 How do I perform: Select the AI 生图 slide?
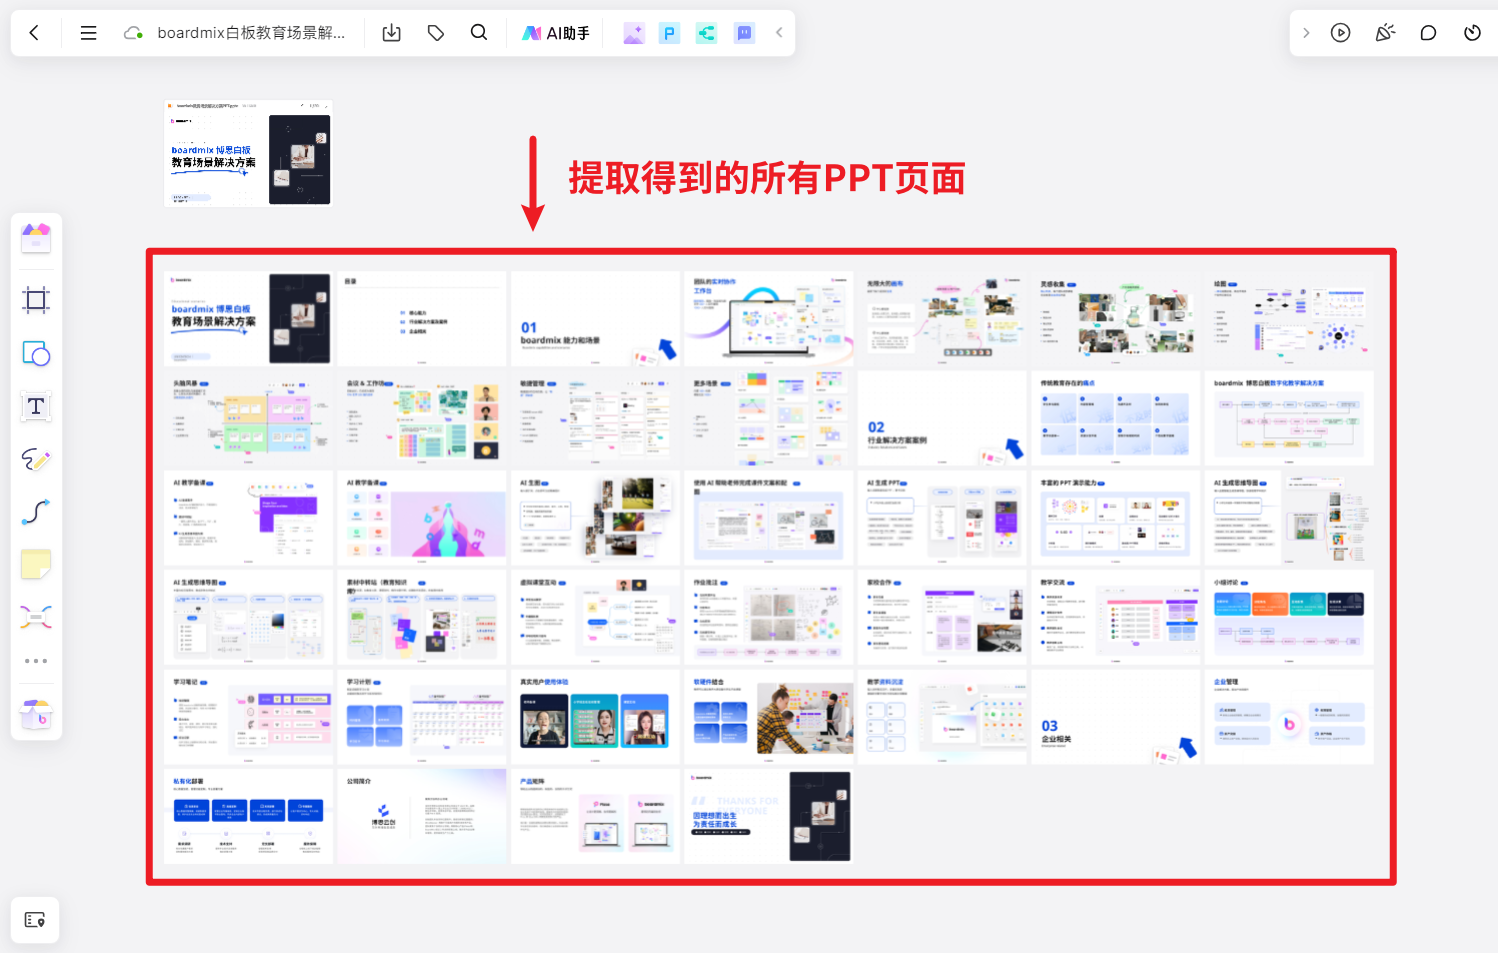[596, 518]
